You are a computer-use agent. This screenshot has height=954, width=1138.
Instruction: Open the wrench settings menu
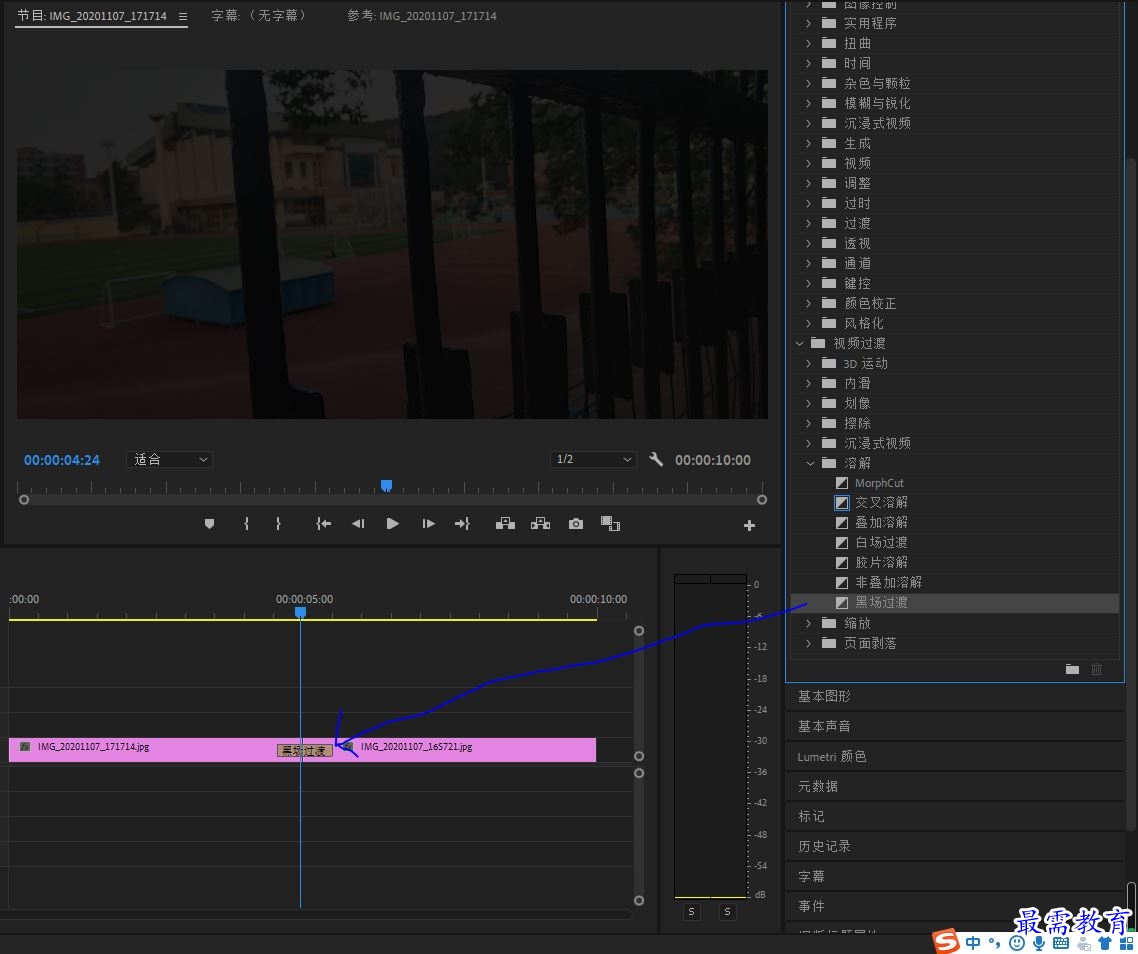(x=655, y=459)
